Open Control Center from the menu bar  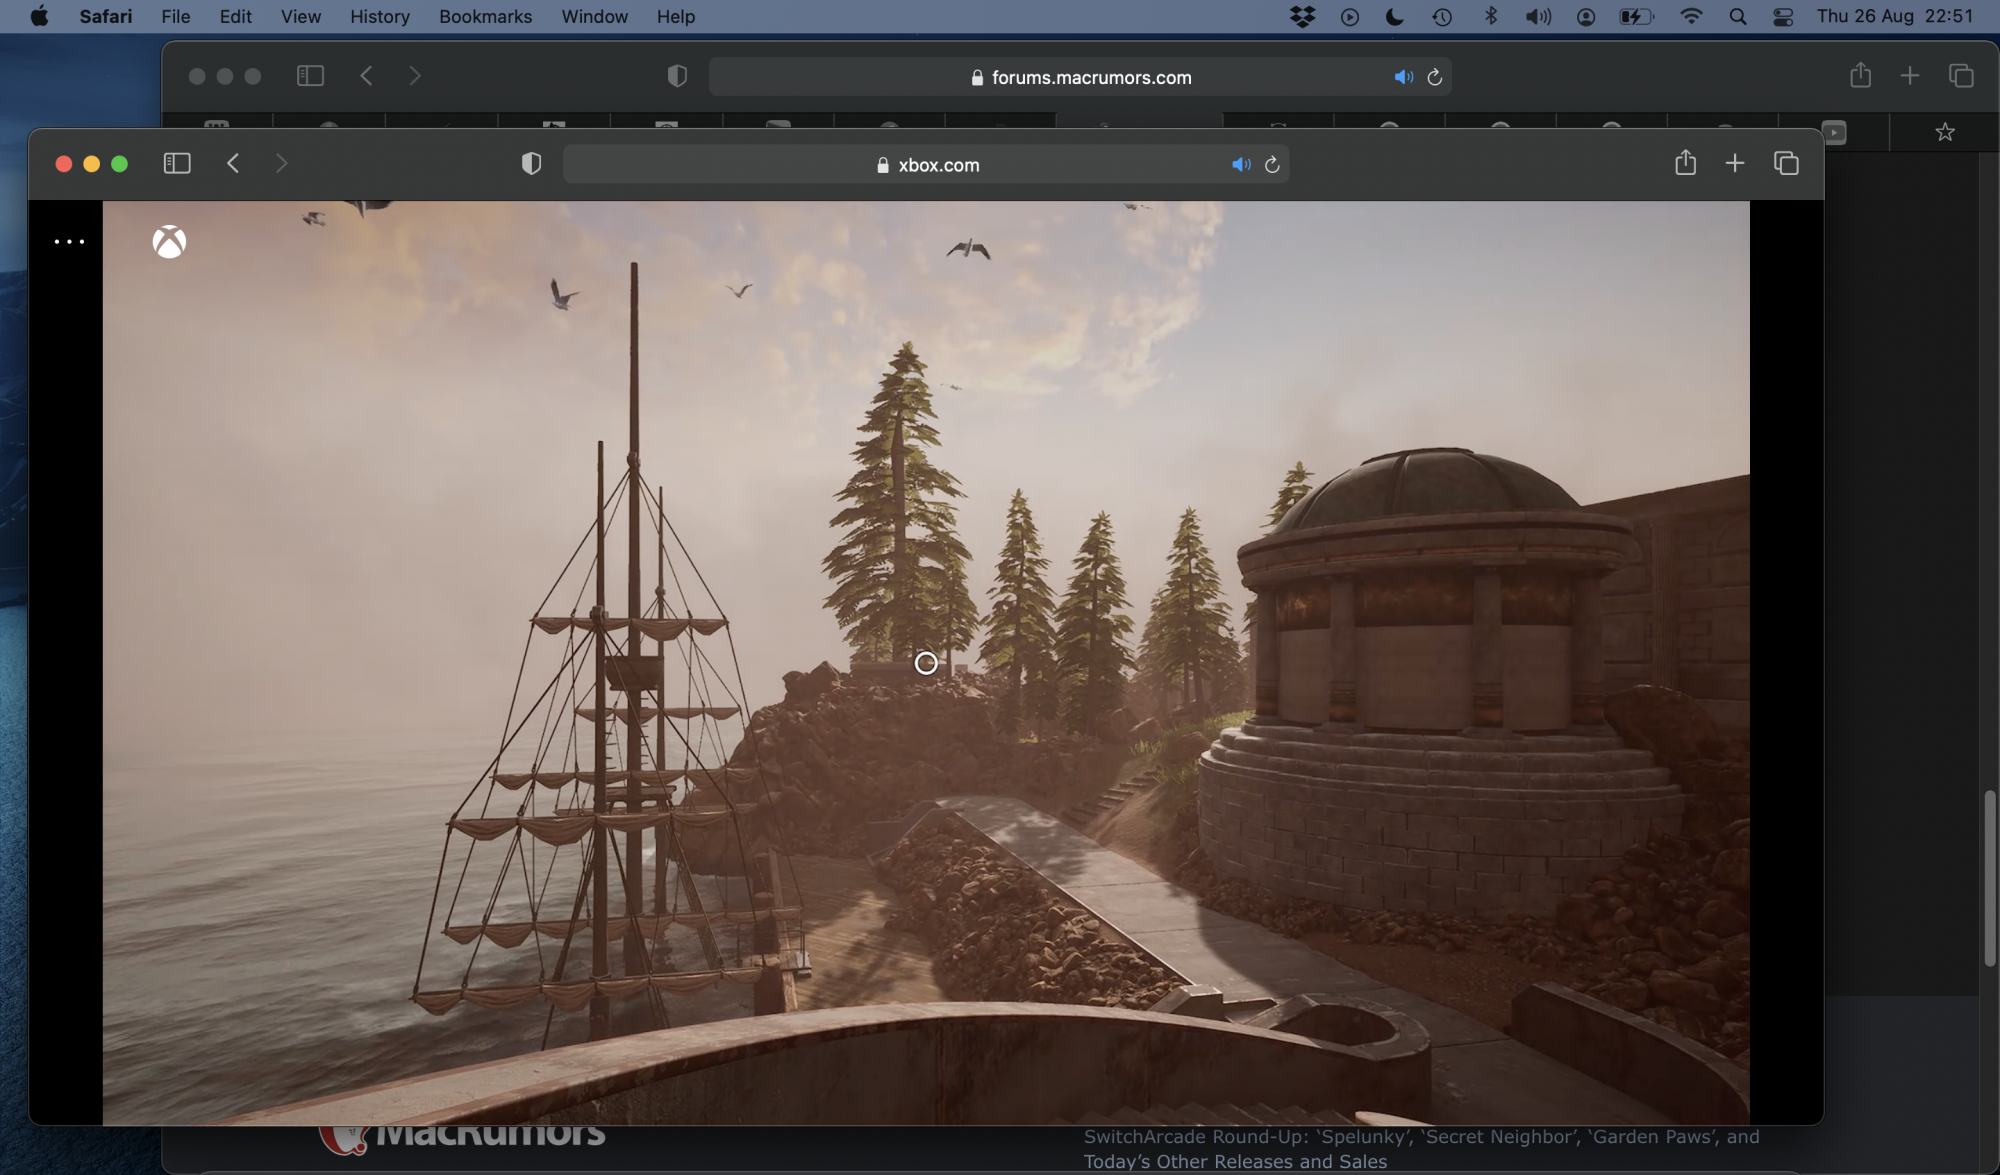point(1783,17)
